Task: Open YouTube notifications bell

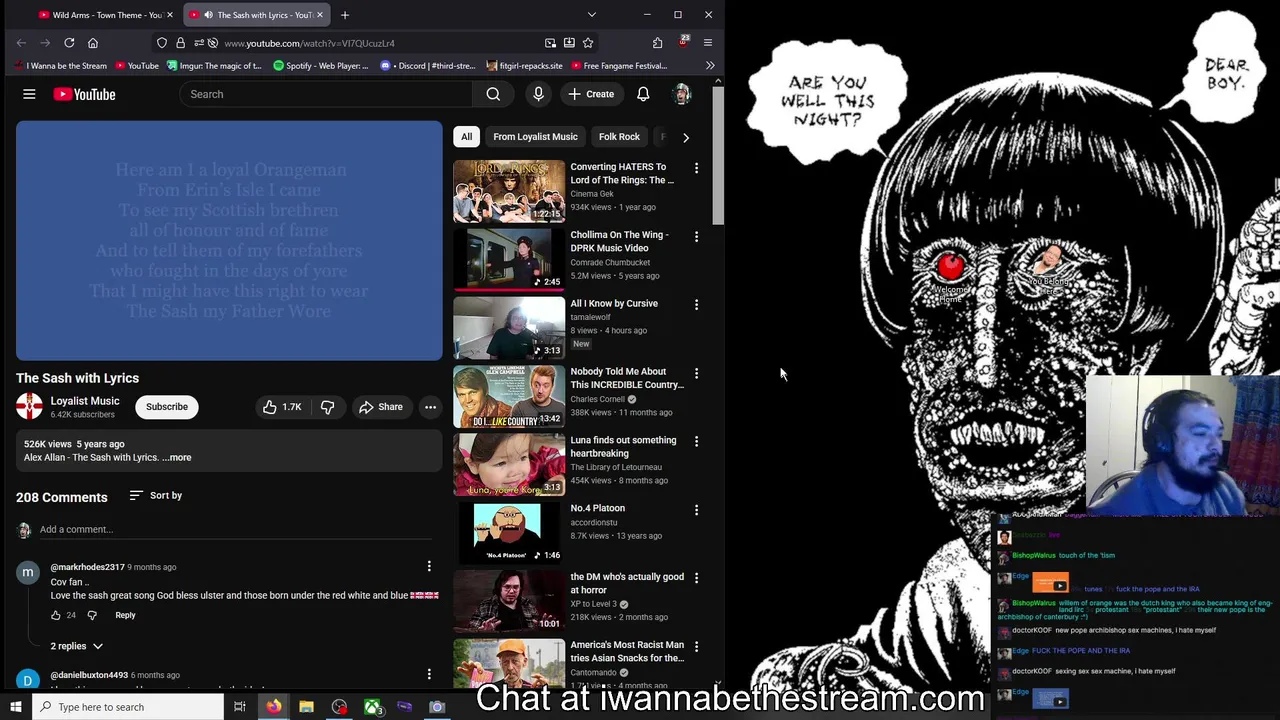Action: tap(643, 94)
